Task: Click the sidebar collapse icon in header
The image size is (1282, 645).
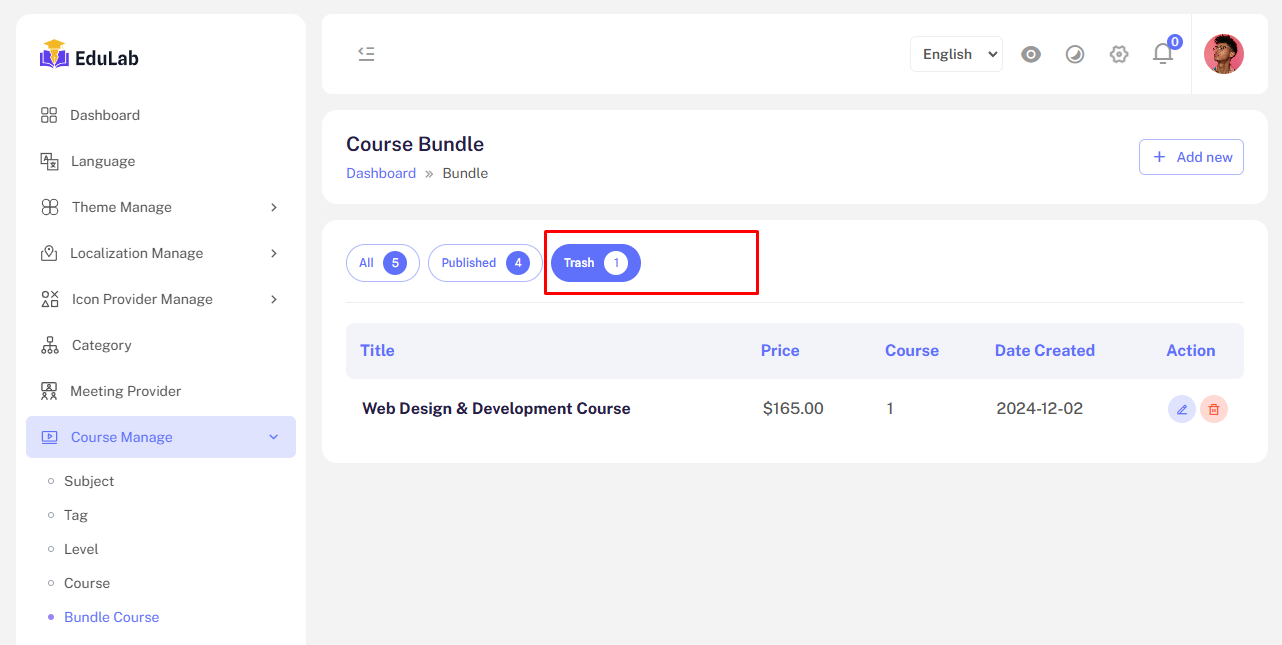Action: [x=366, y=54]
